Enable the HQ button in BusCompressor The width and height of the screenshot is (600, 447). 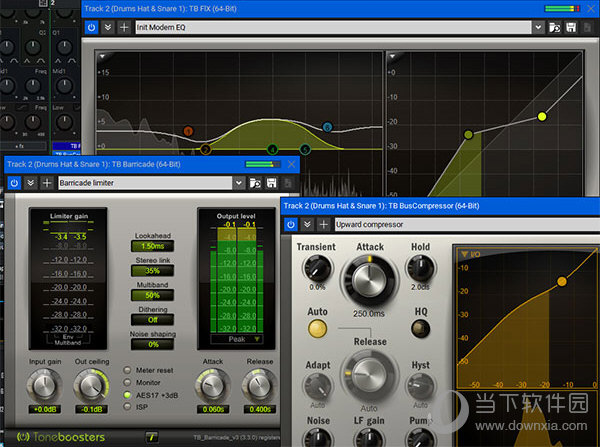pyautogui.click(x=420, y=326)
